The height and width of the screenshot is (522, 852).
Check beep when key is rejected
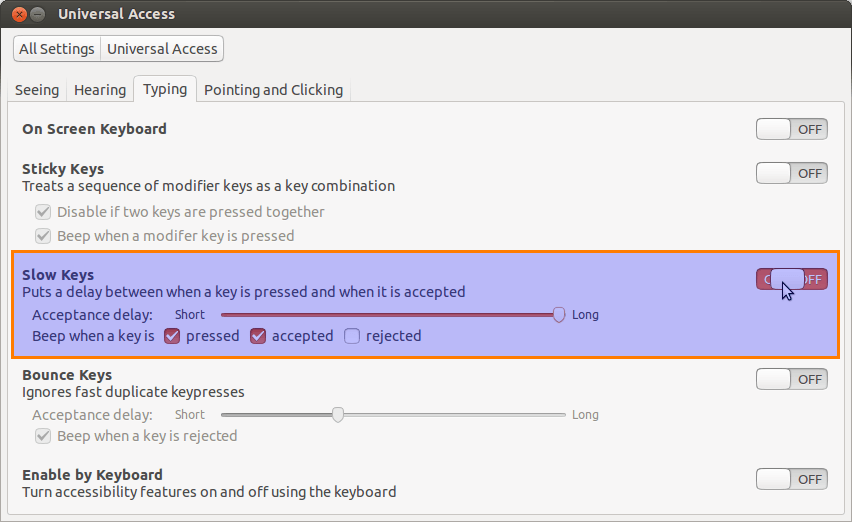352,336
